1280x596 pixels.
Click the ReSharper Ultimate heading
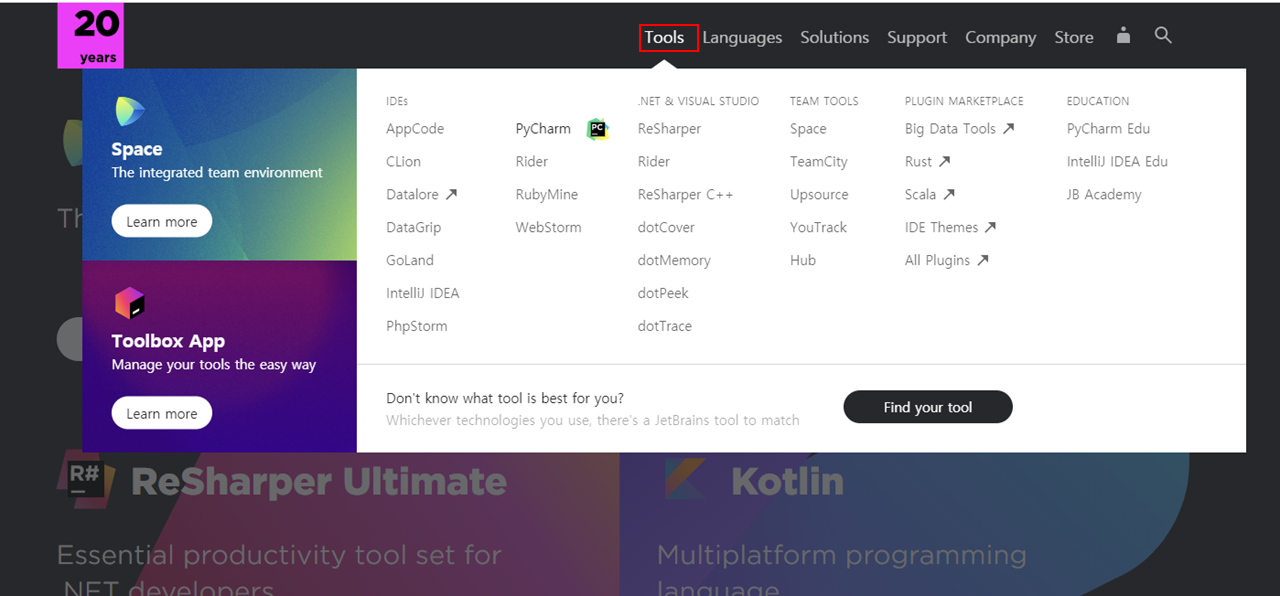click(x=319, y=482)
